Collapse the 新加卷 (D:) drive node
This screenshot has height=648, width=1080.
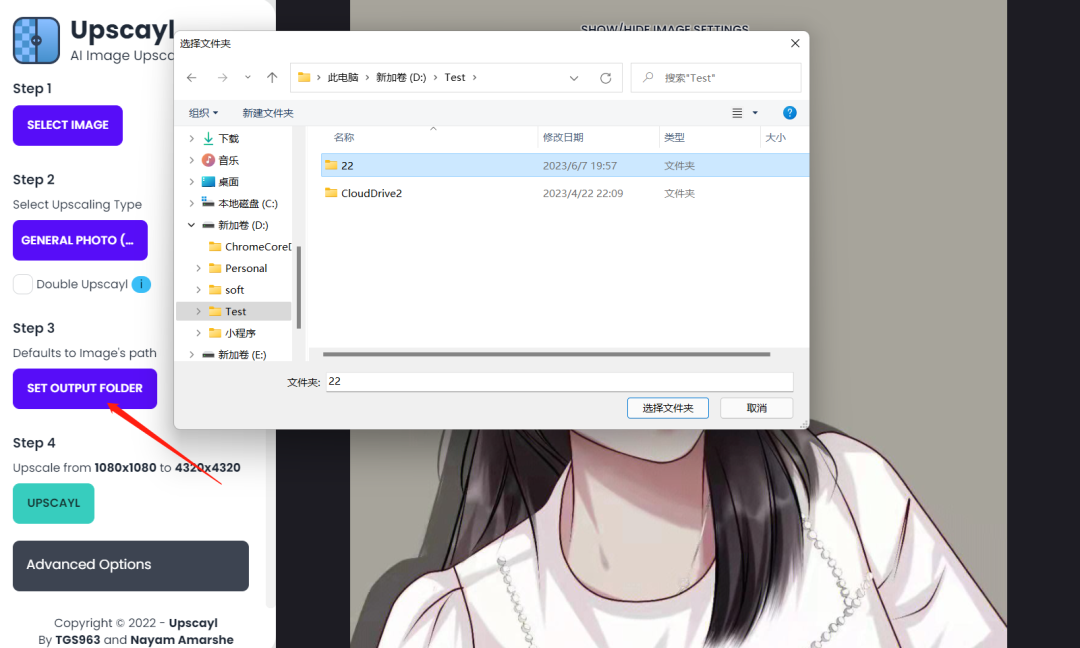coord(191,224)
